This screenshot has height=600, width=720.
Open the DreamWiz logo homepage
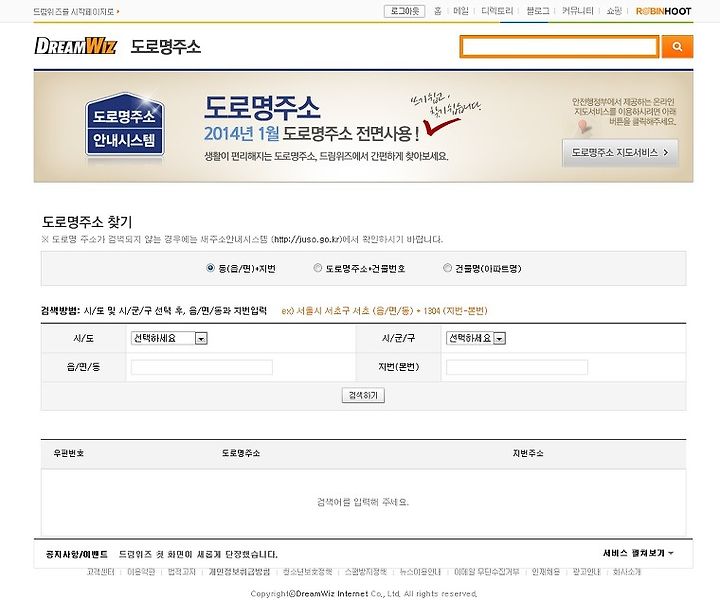[76, 46]
